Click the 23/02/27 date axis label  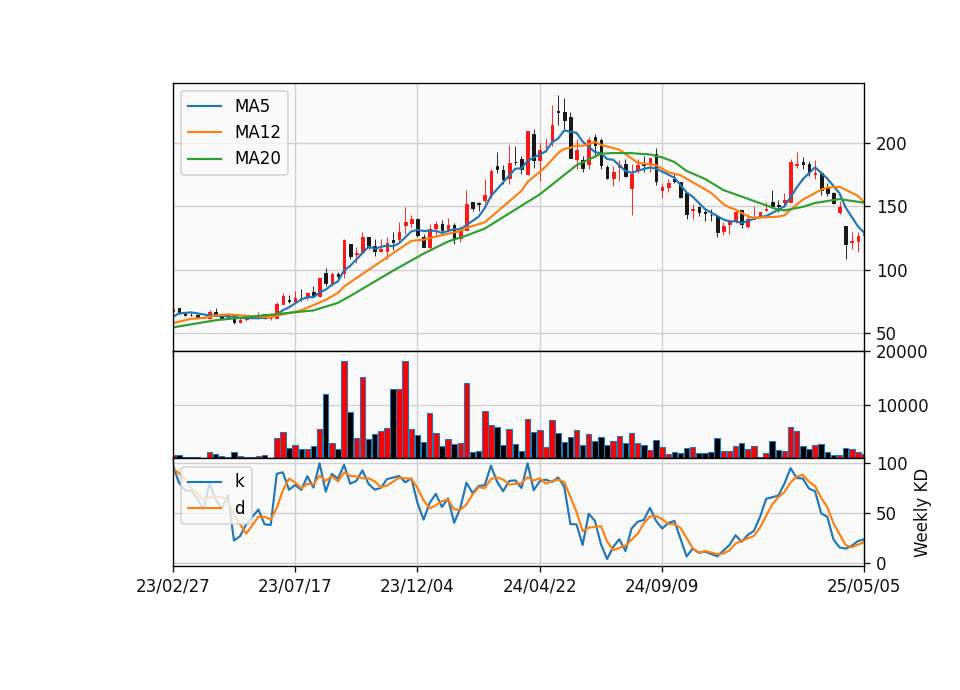click(x=173, y=586)
